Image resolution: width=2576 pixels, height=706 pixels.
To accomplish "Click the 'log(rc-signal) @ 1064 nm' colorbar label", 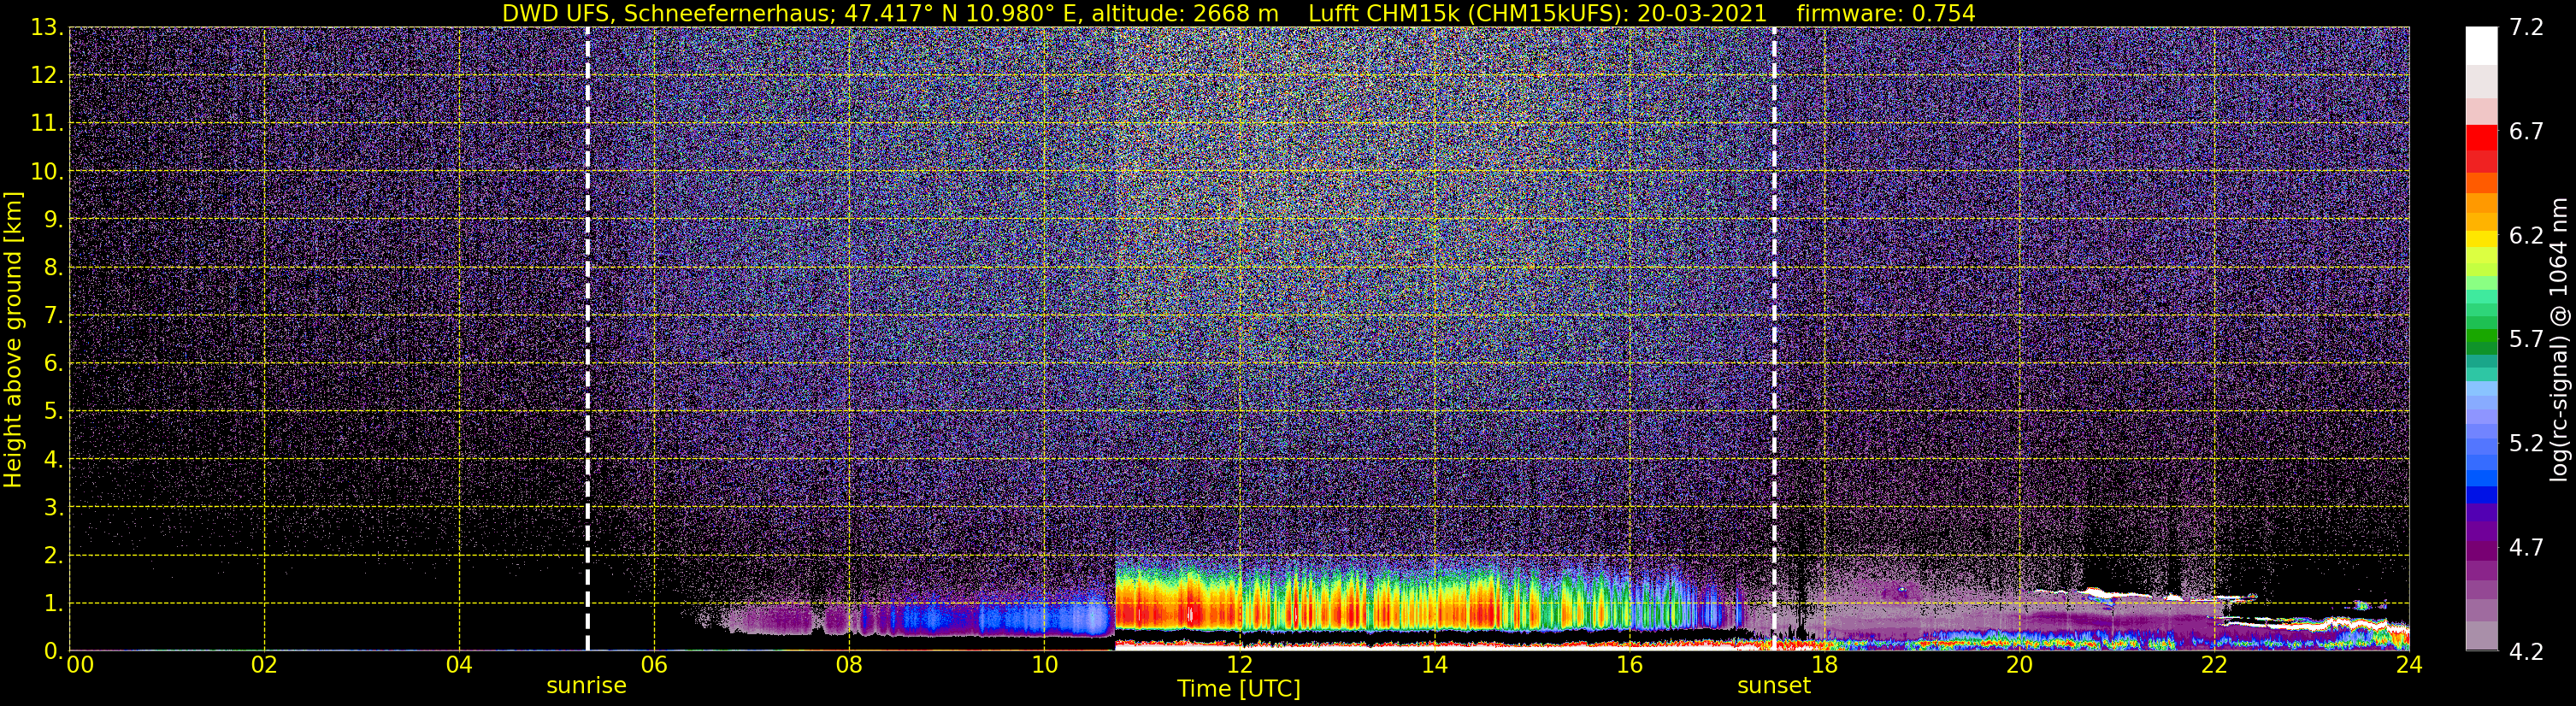I will (x=2559, y=339).
